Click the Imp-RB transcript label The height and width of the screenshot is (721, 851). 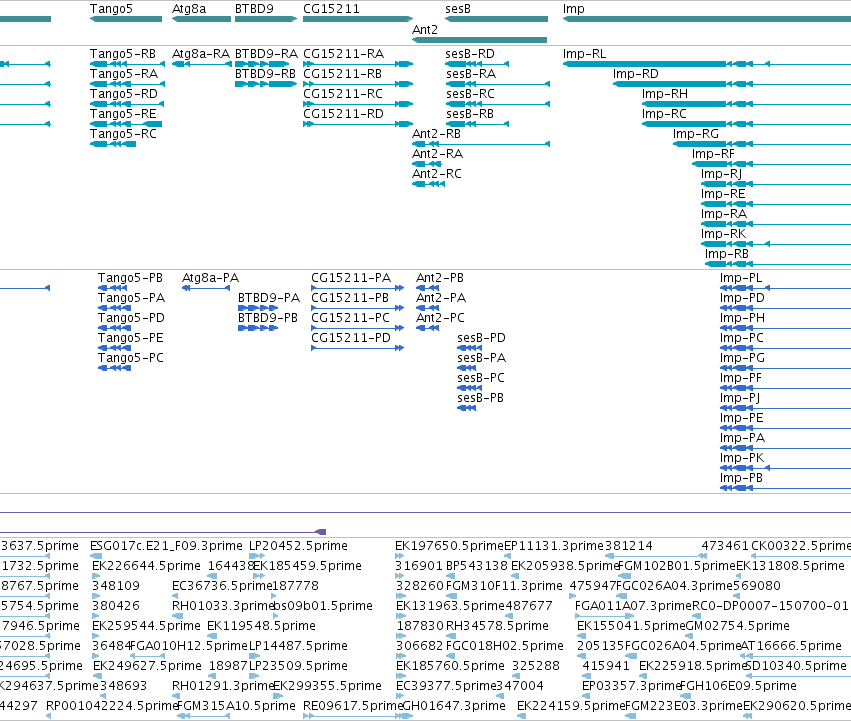pyautogui.click(x=727, y=254)
